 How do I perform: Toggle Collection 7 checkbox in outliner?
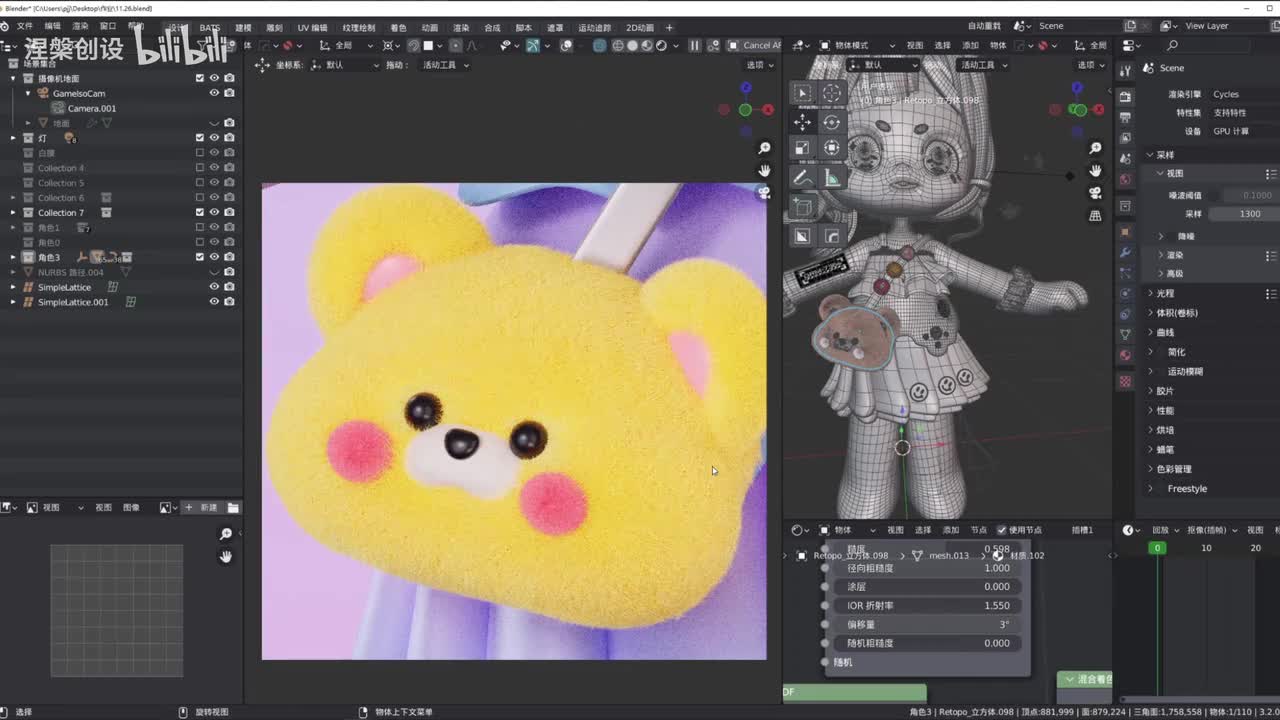pyautogui.click(x=199, y=212)
